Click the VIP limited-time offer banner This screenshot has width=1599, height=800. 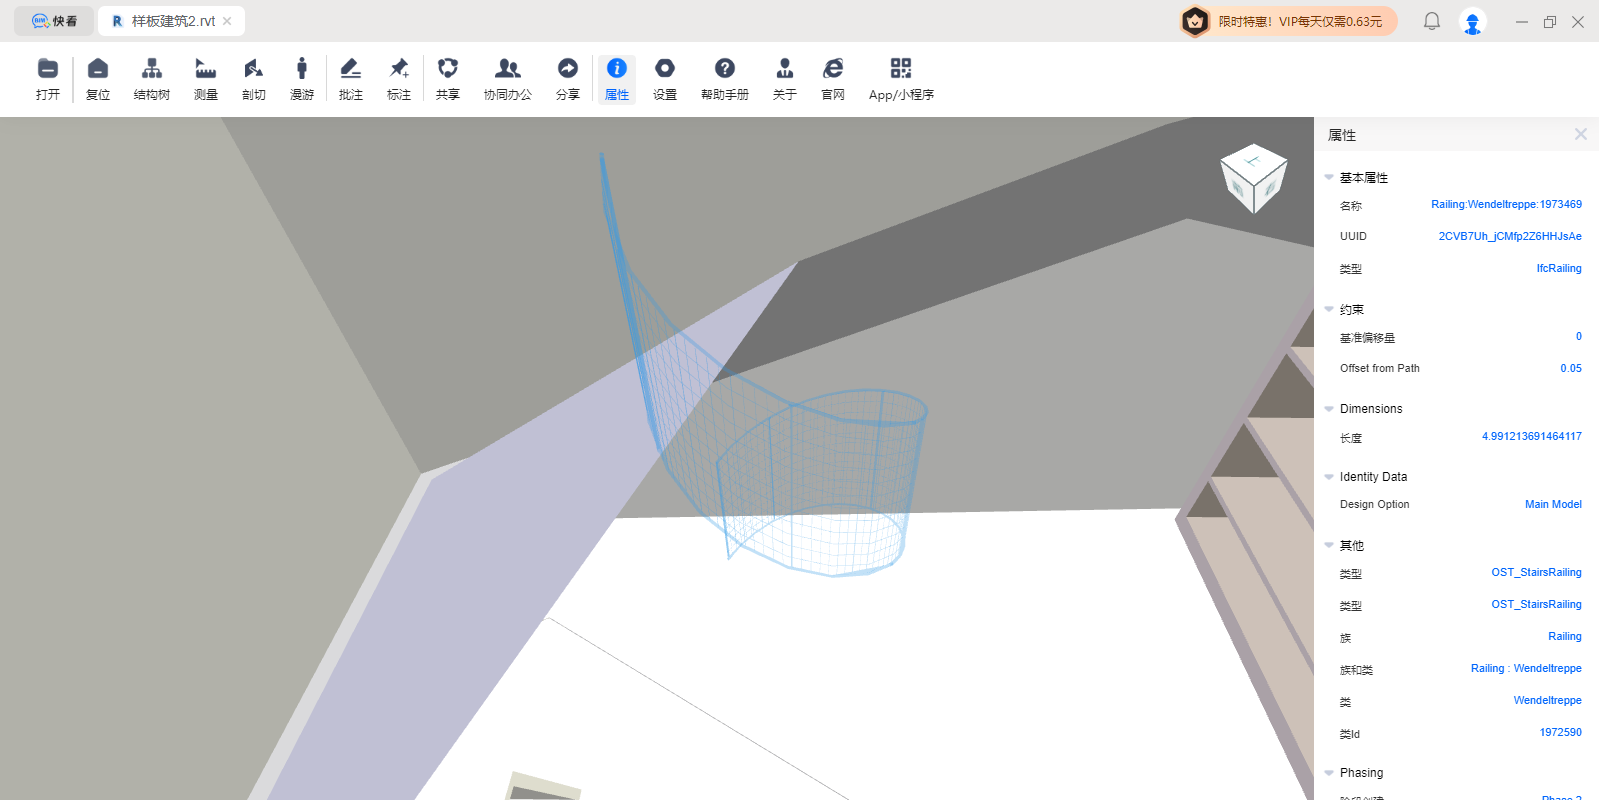click(x=1288, y=21)
